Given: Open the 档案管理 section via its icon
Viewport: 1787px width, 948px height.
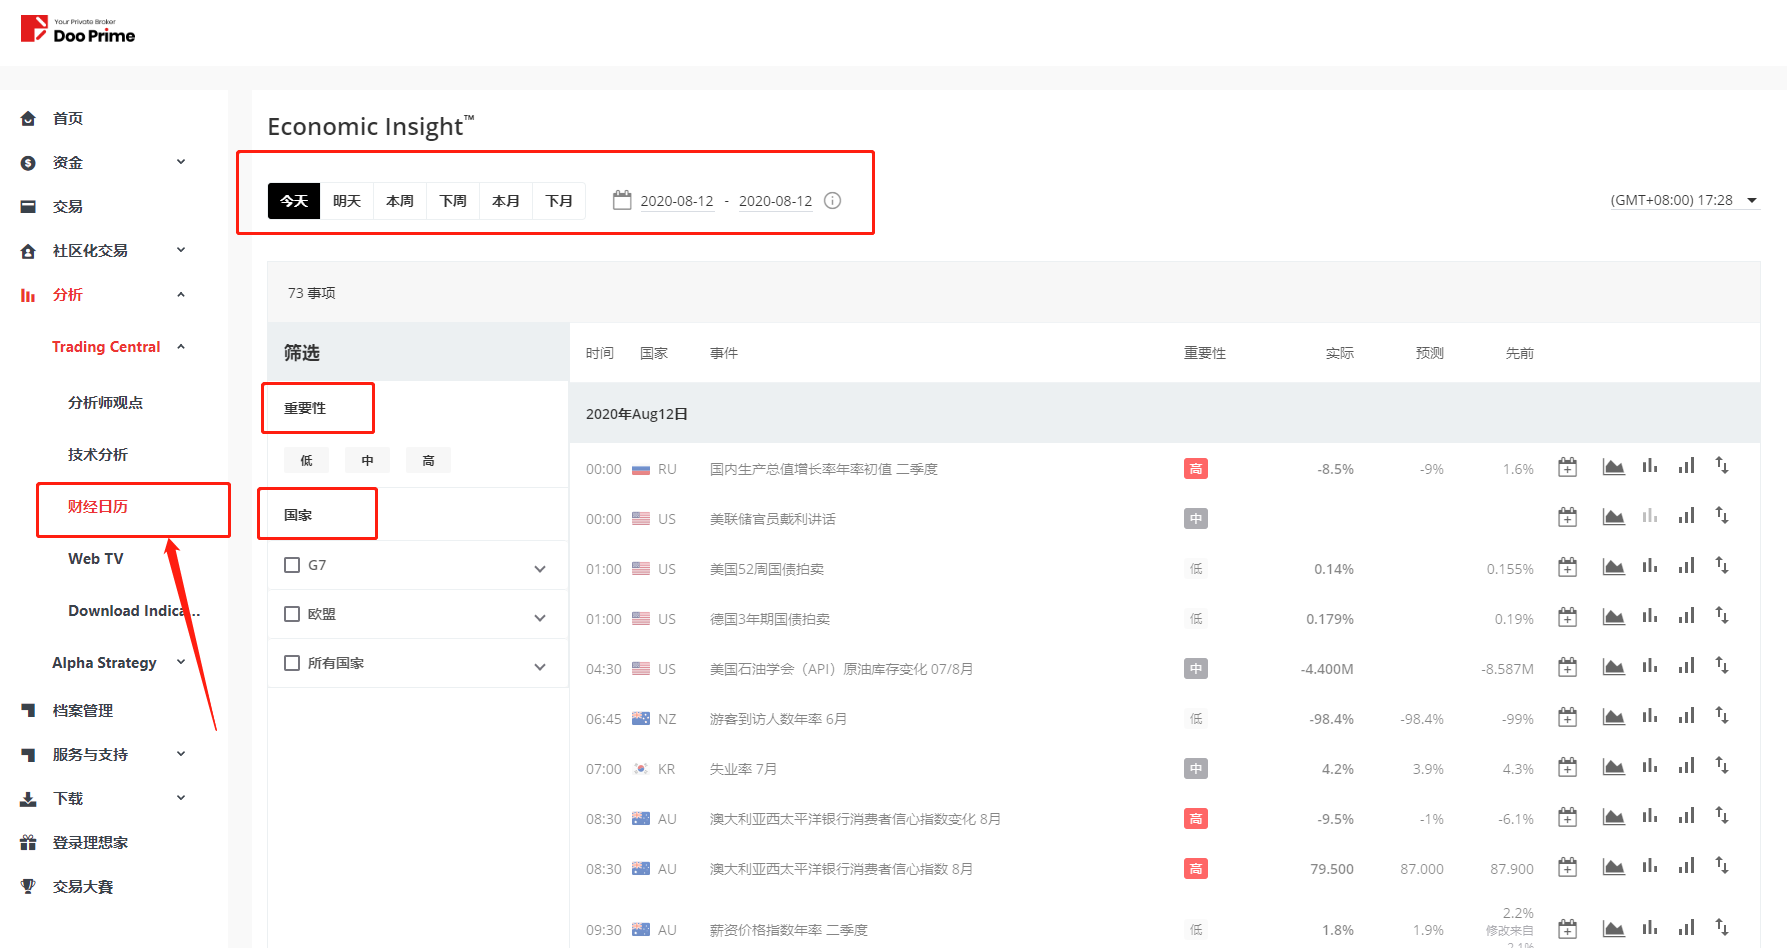Looking at the screenshot, I should tap(29, 710).
